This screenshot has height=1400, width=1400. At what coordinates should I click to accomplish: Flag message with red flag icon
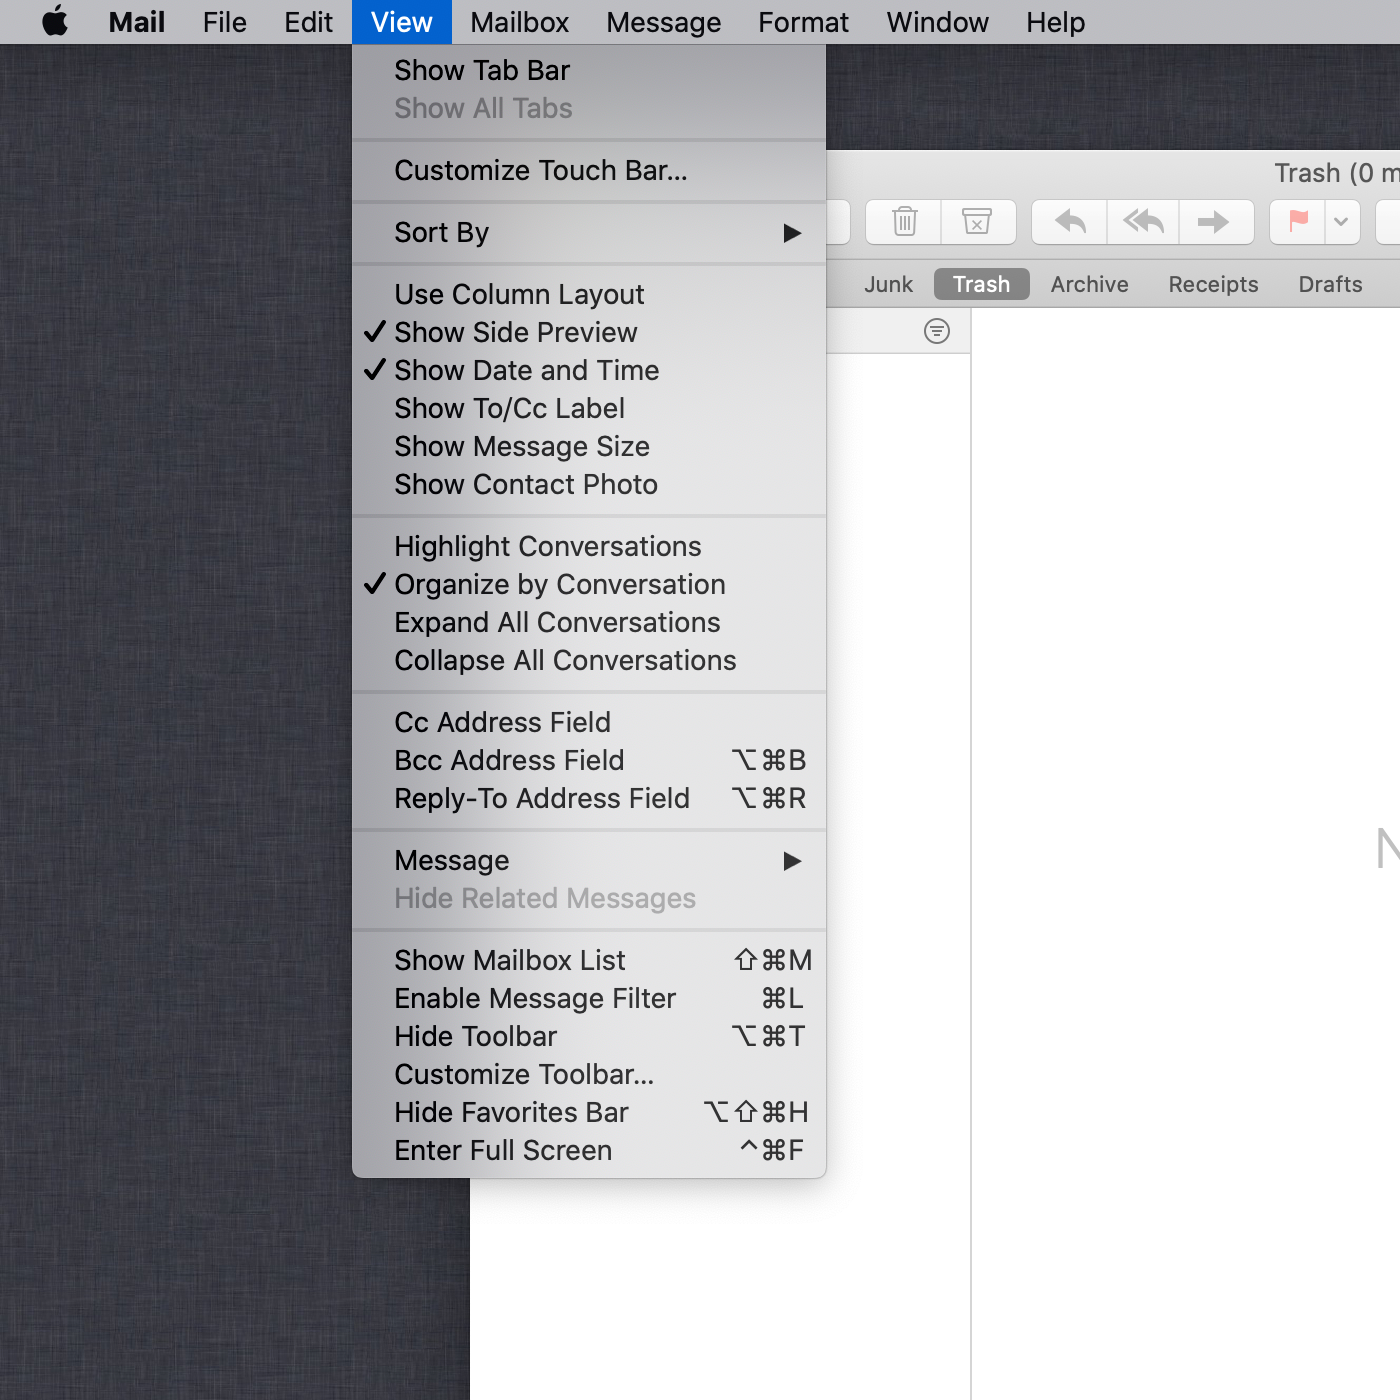click(1298, 221)
